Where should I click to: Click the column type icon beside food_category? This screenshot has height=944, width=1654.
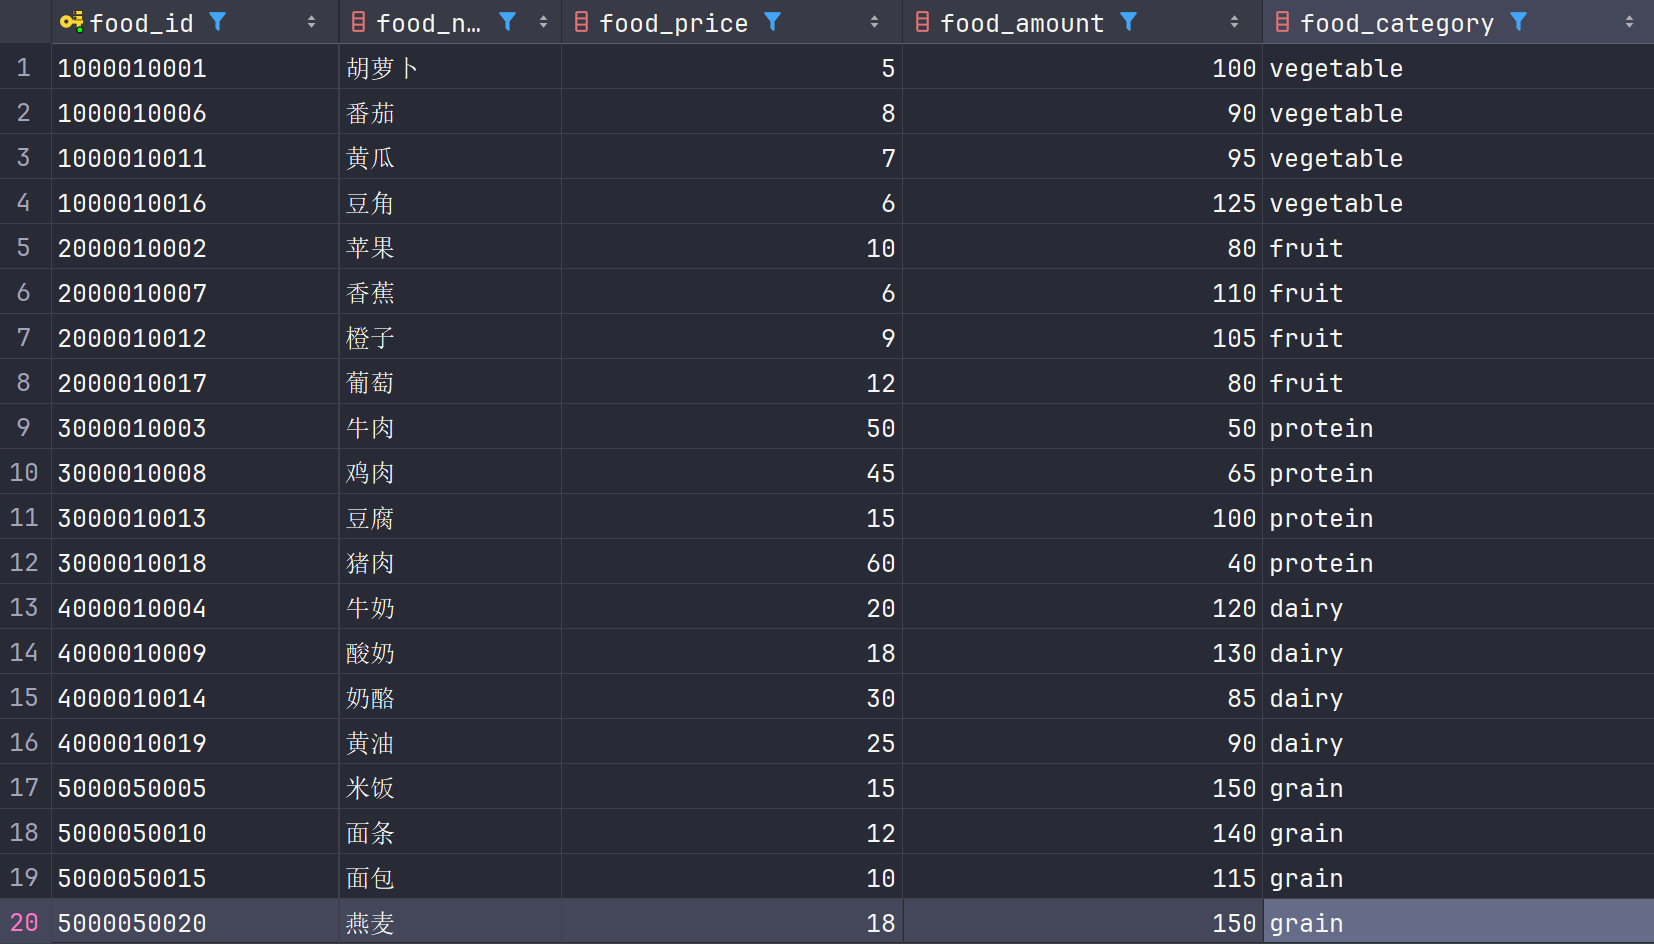(x=1282, y=22)
